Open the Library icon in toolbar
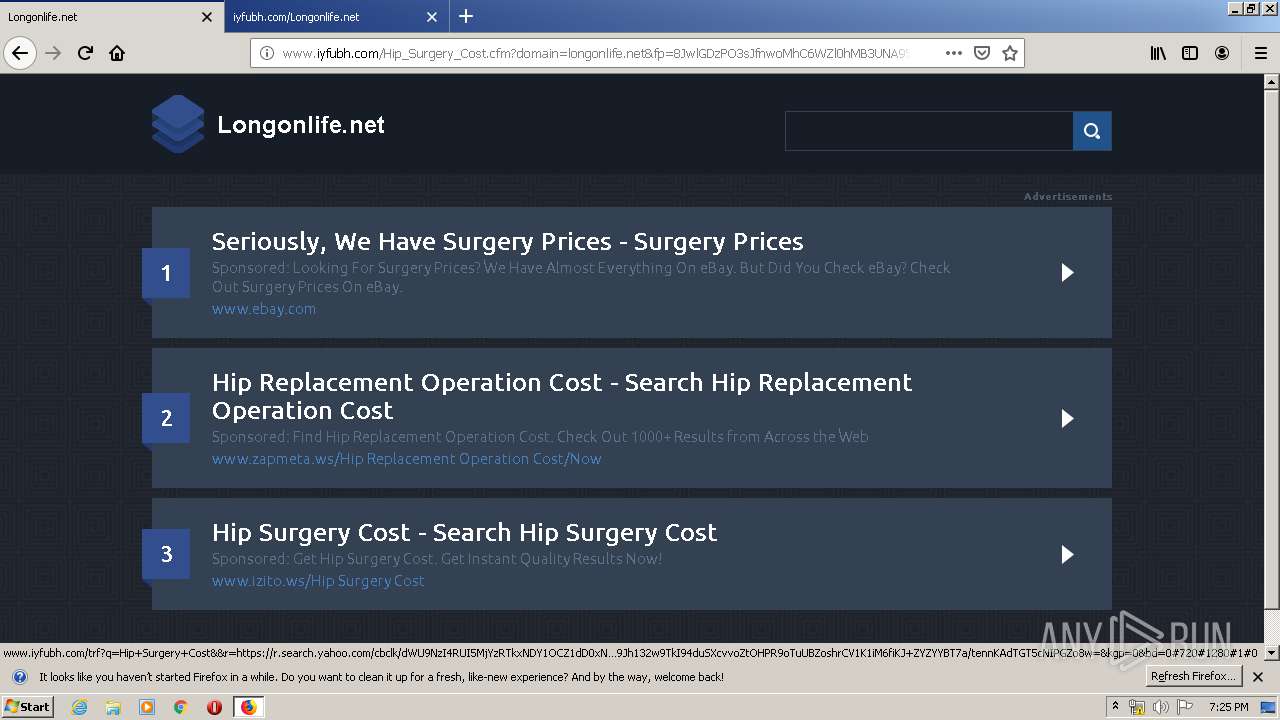The image size is (1280, 720). tap(1158, 53)
